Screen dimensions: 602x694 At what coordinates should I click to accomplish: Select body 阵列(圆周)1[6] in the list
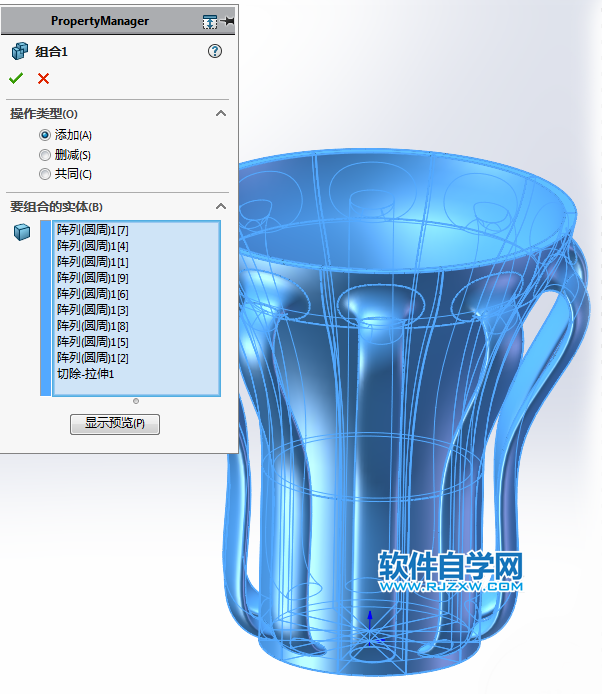pos(137,294)
